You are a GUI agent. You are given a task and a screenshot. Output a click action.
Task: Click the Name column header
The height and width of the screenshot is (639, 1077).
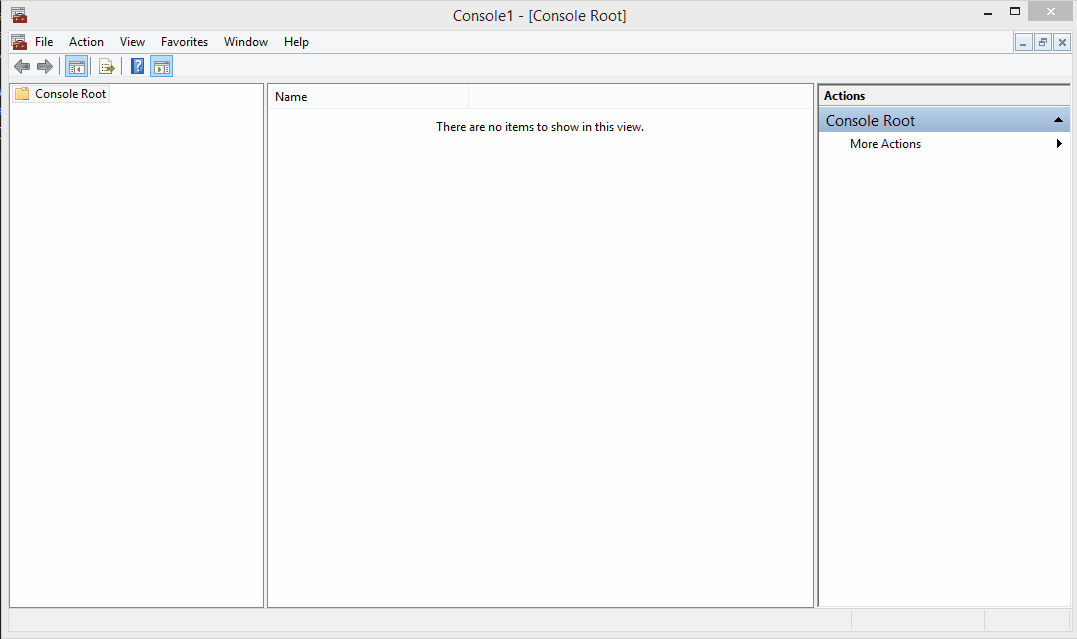(x=367, y=97)
